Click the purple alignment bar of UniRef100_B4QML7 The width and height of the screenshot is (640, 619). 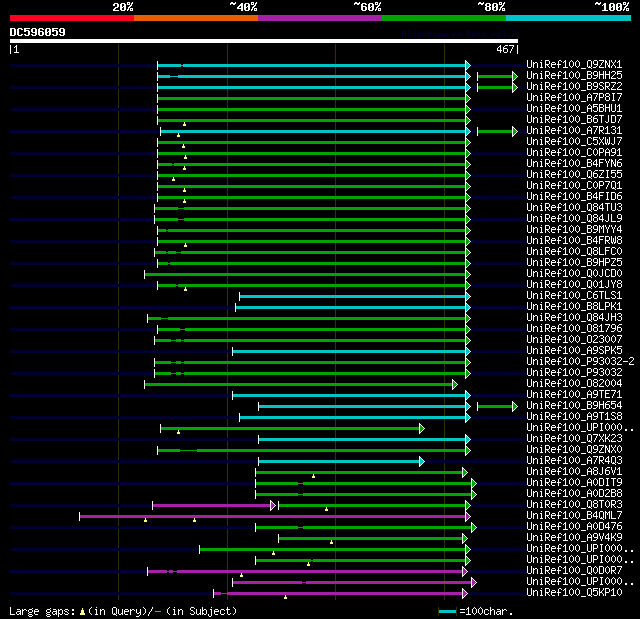click(272, 517)
